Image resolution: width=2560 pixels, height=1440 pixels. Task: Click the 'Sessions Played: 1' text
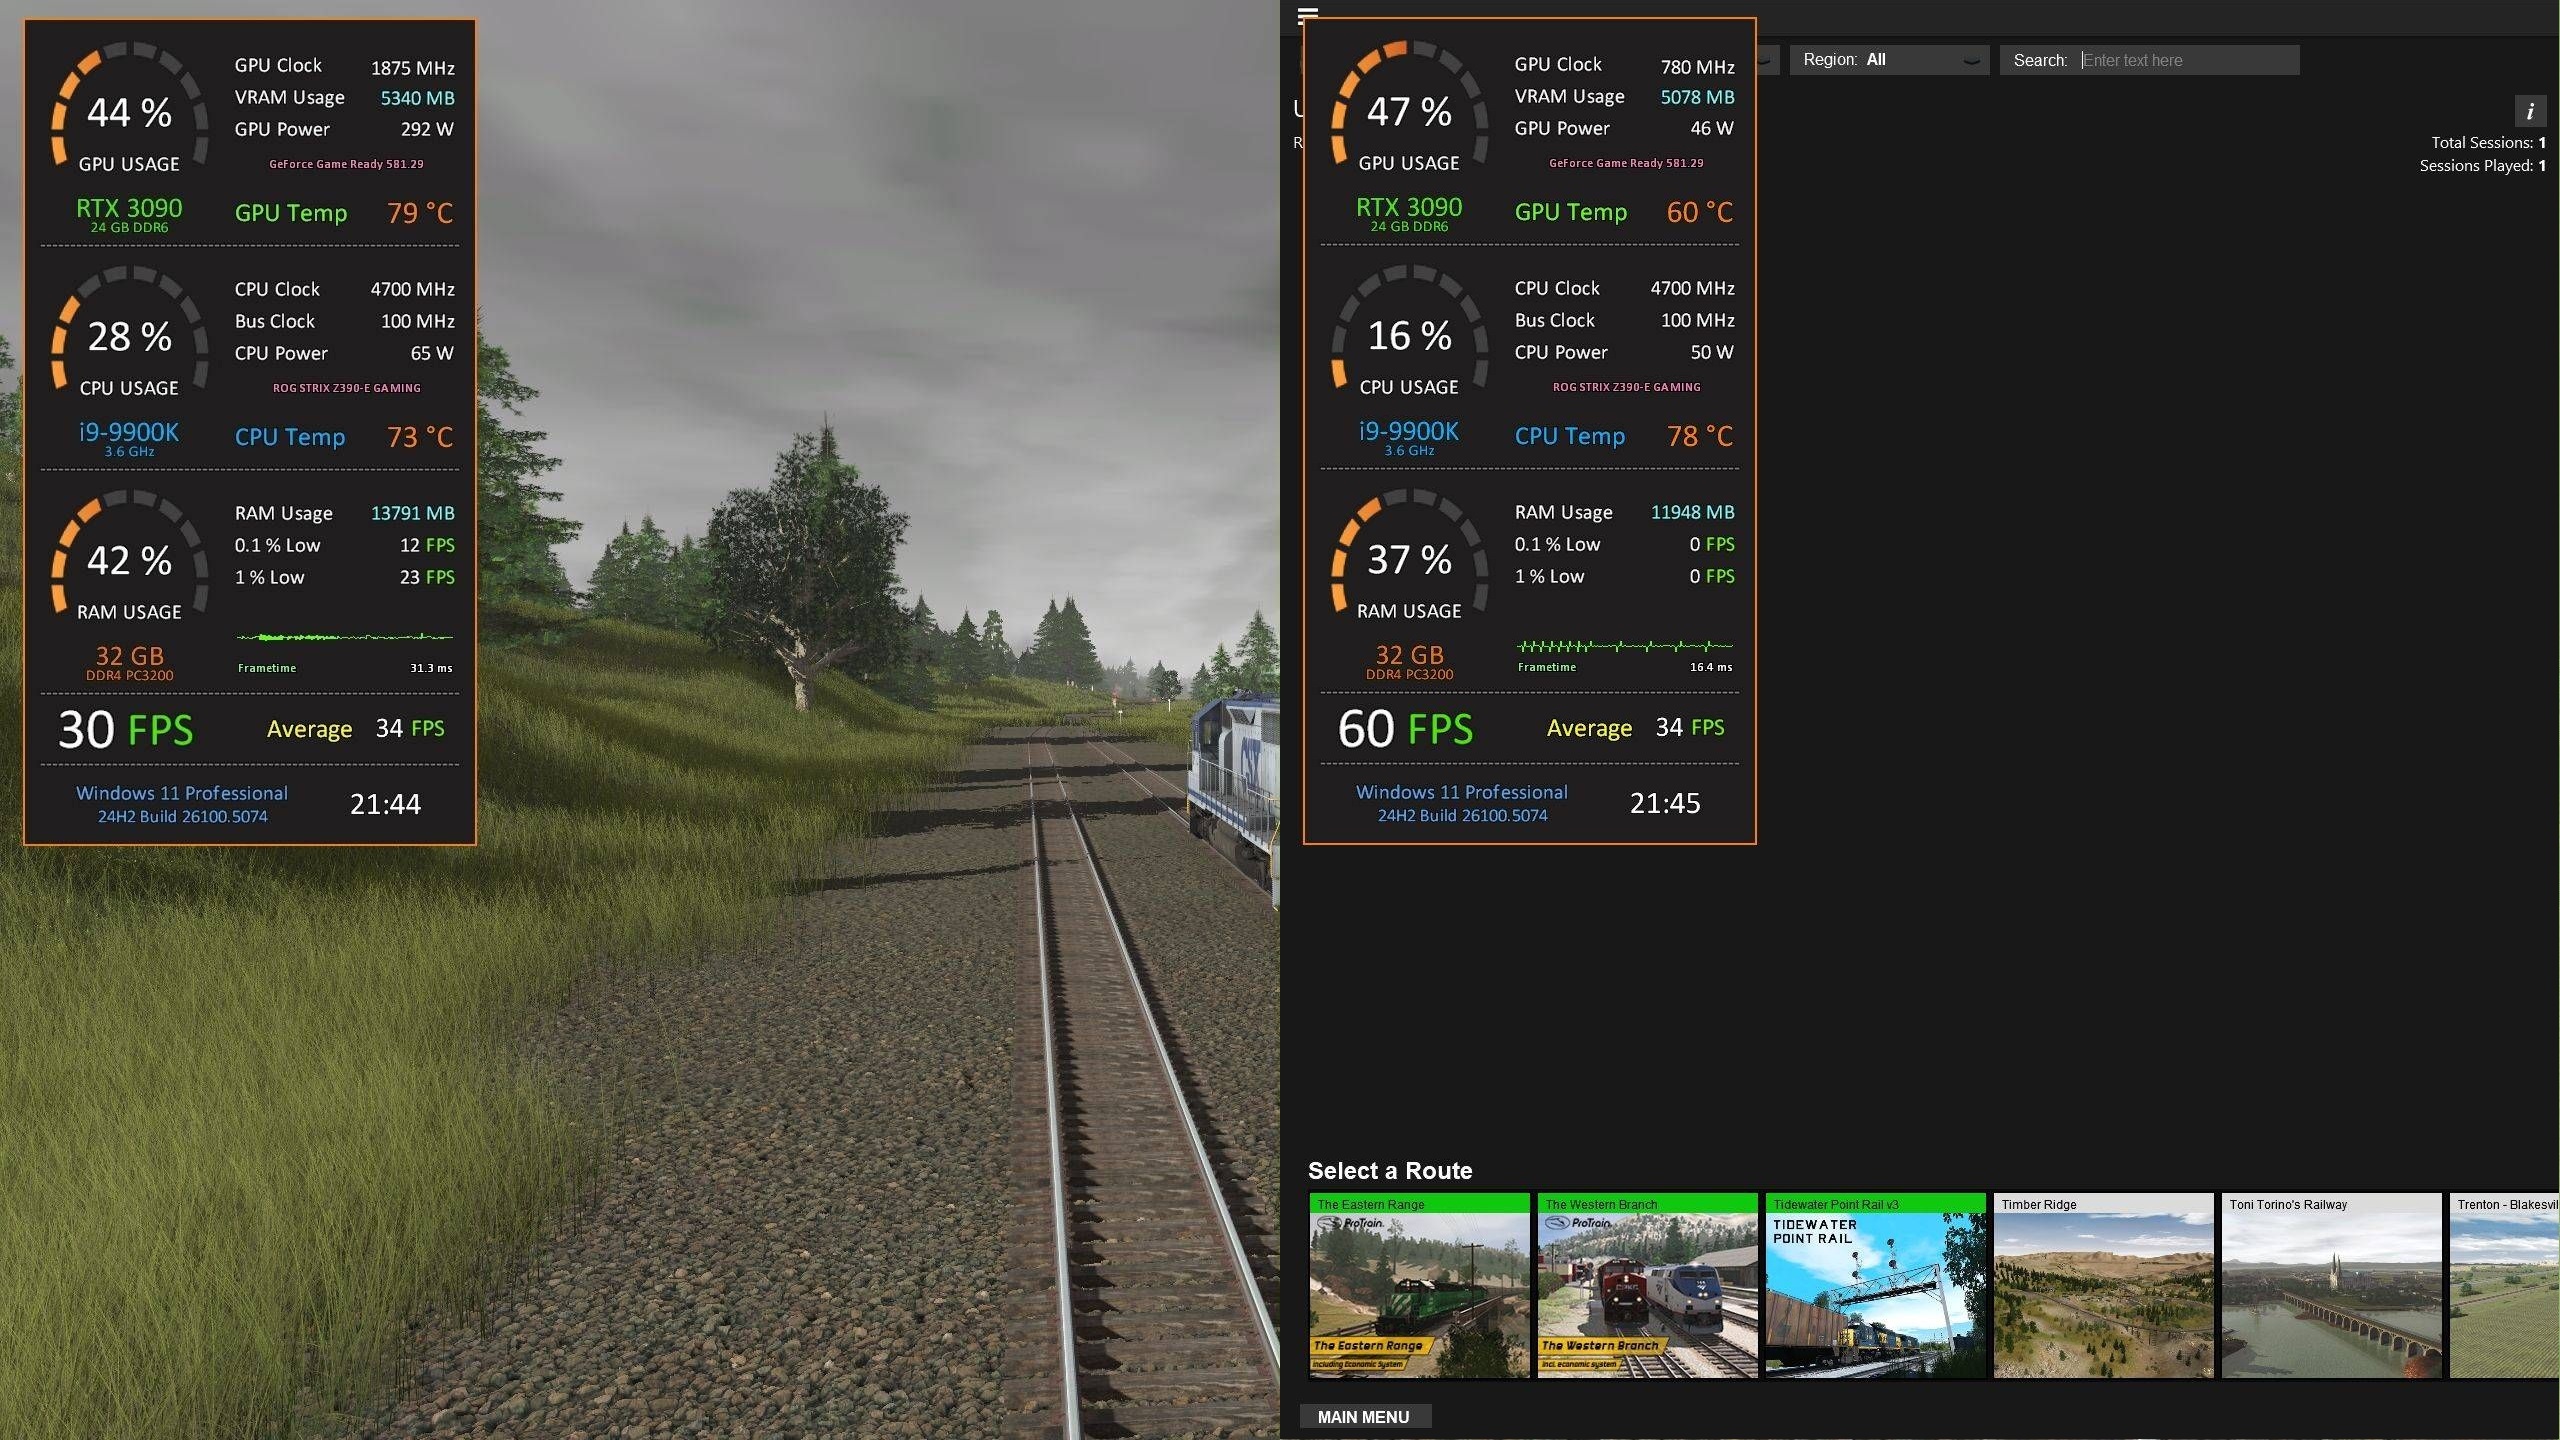(x=2482, y=166)
